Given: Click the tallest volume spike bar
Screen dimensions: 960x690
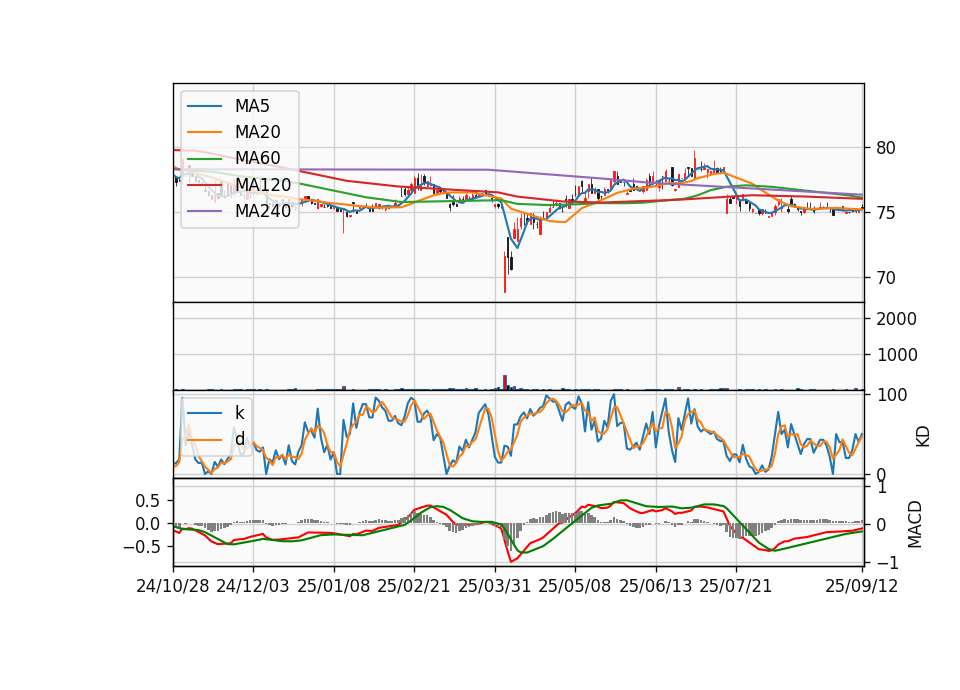Looking at the screenshot, I should coord(505,382).
